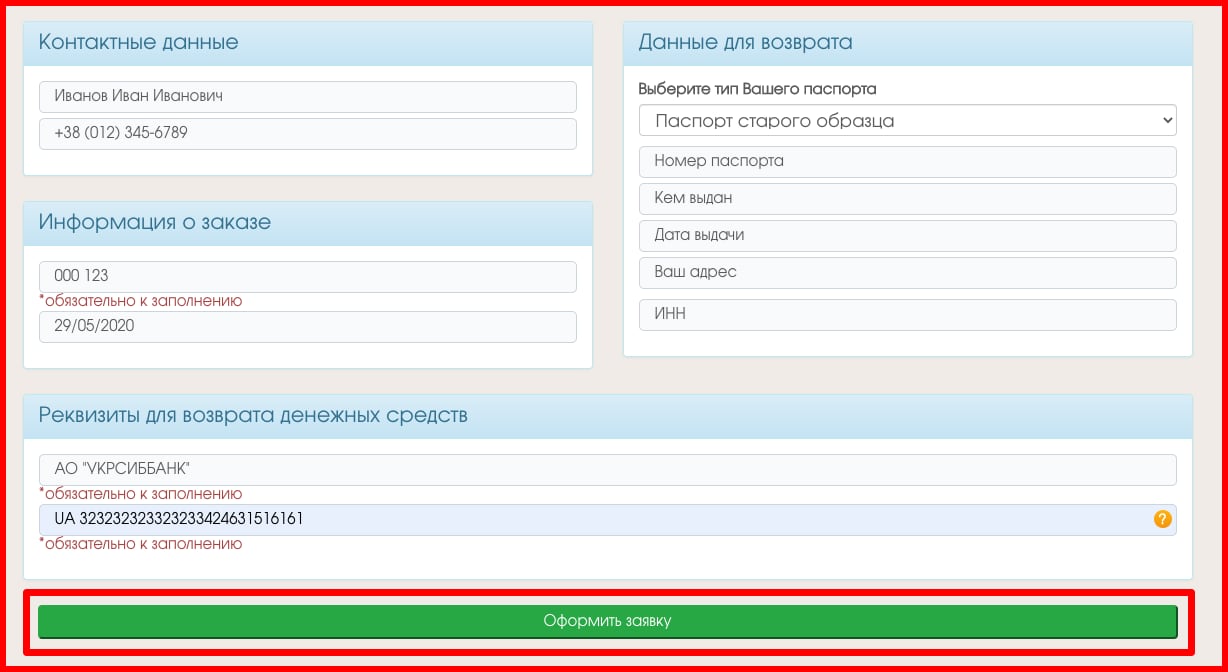This screenshot has width=1228, height=672.
Task: Click the Ваш адрес input field
Action: tap(907, 272)
